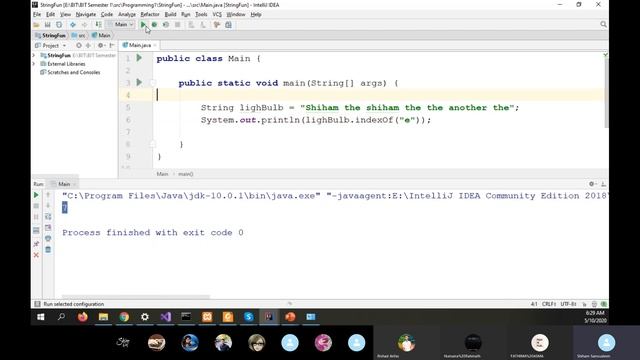Viewport: 640px width, 360px height.
Task: Open Chrome from the taskbar
Action: pyautogui.click(x=124, y=317)
